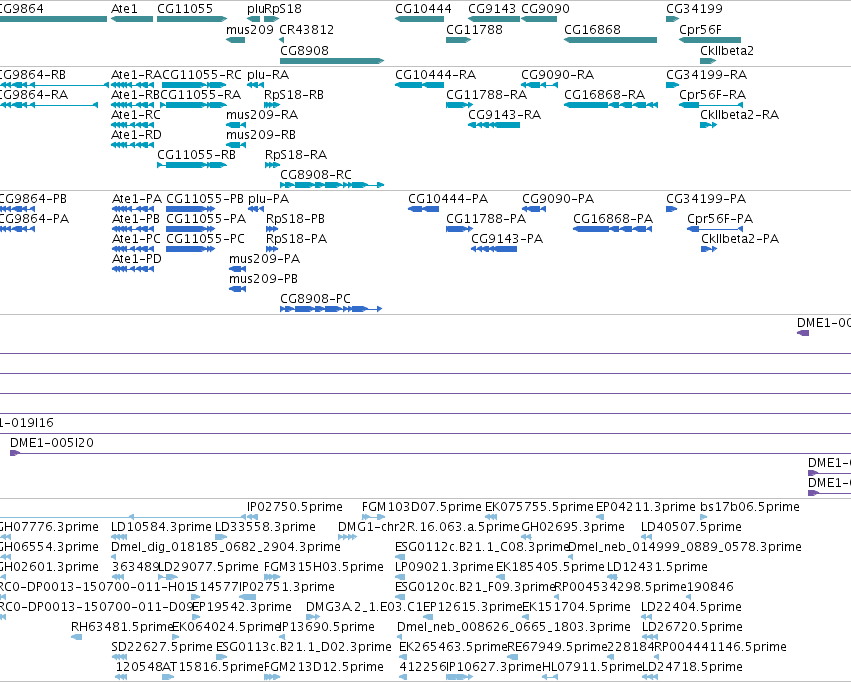Select the LD24718.5prime EST label
Image resolution: width=851 pixels, height=682 pixels.
[x=692, y=667]
